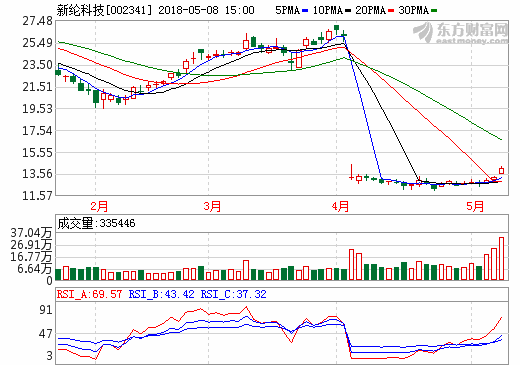Click the 5月 month axis label
Screen dimensions: 520x365
point(475,207)
